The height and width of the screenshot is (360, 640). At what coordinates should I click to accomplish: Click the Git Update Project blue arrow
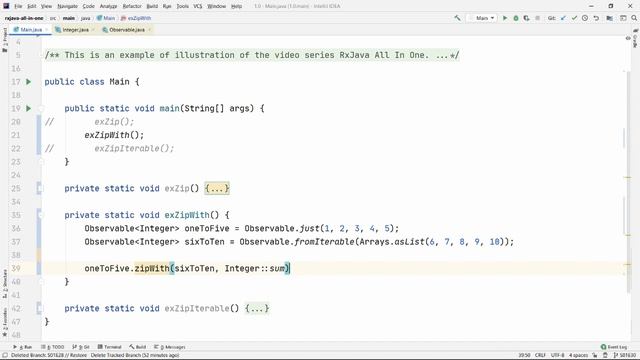coord(564,18)
